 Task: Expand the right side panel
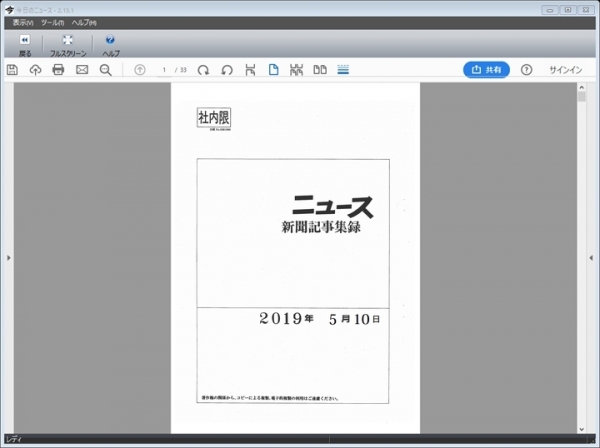[x=590, y=258]
